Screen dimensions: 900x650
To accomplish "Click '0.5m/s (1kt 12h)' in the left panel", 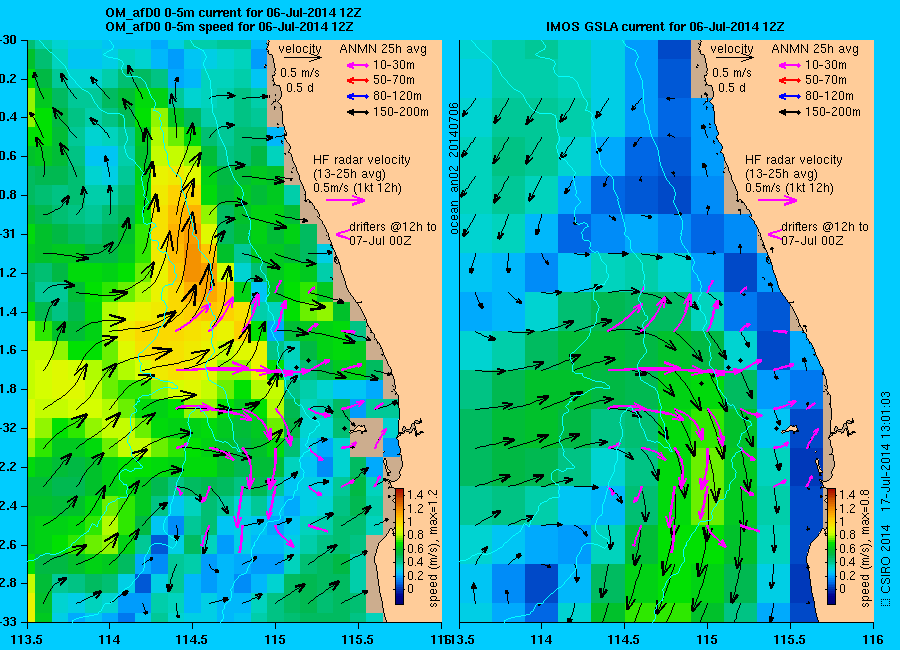I will [357, 188].
